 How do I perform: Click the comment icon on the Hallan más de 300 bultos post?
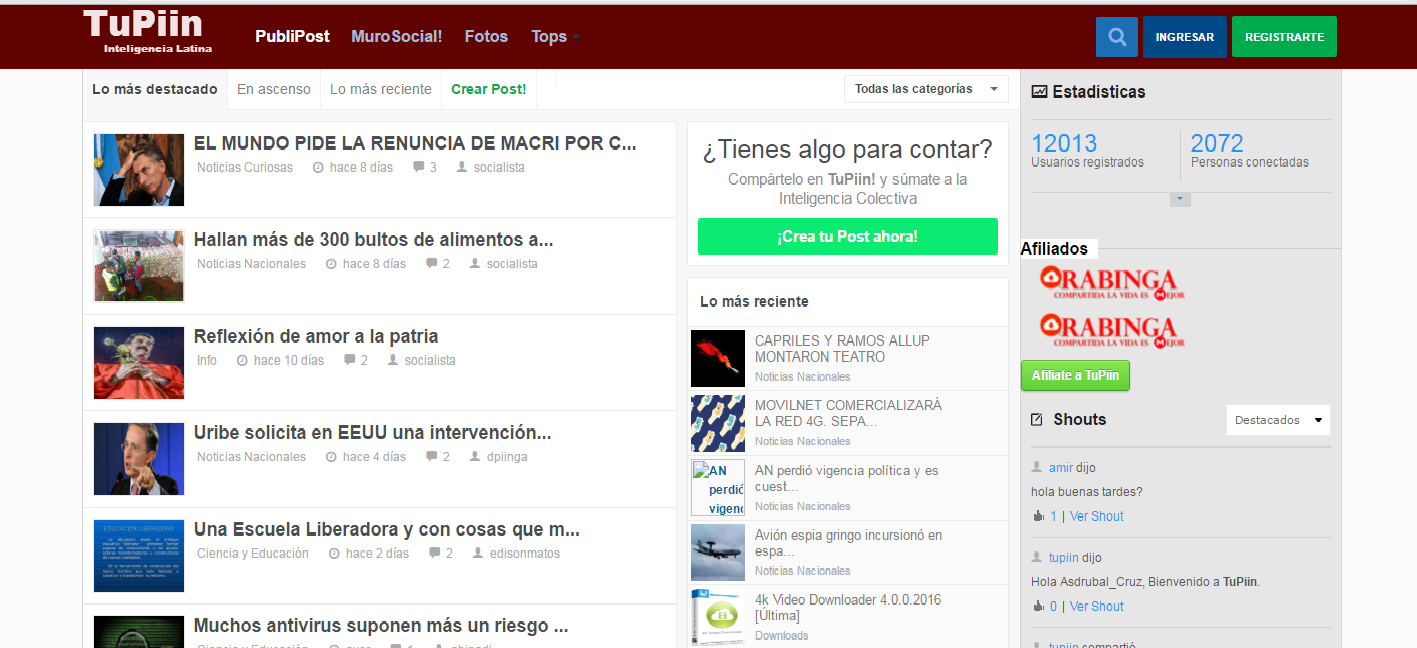(x=431, y=264)
